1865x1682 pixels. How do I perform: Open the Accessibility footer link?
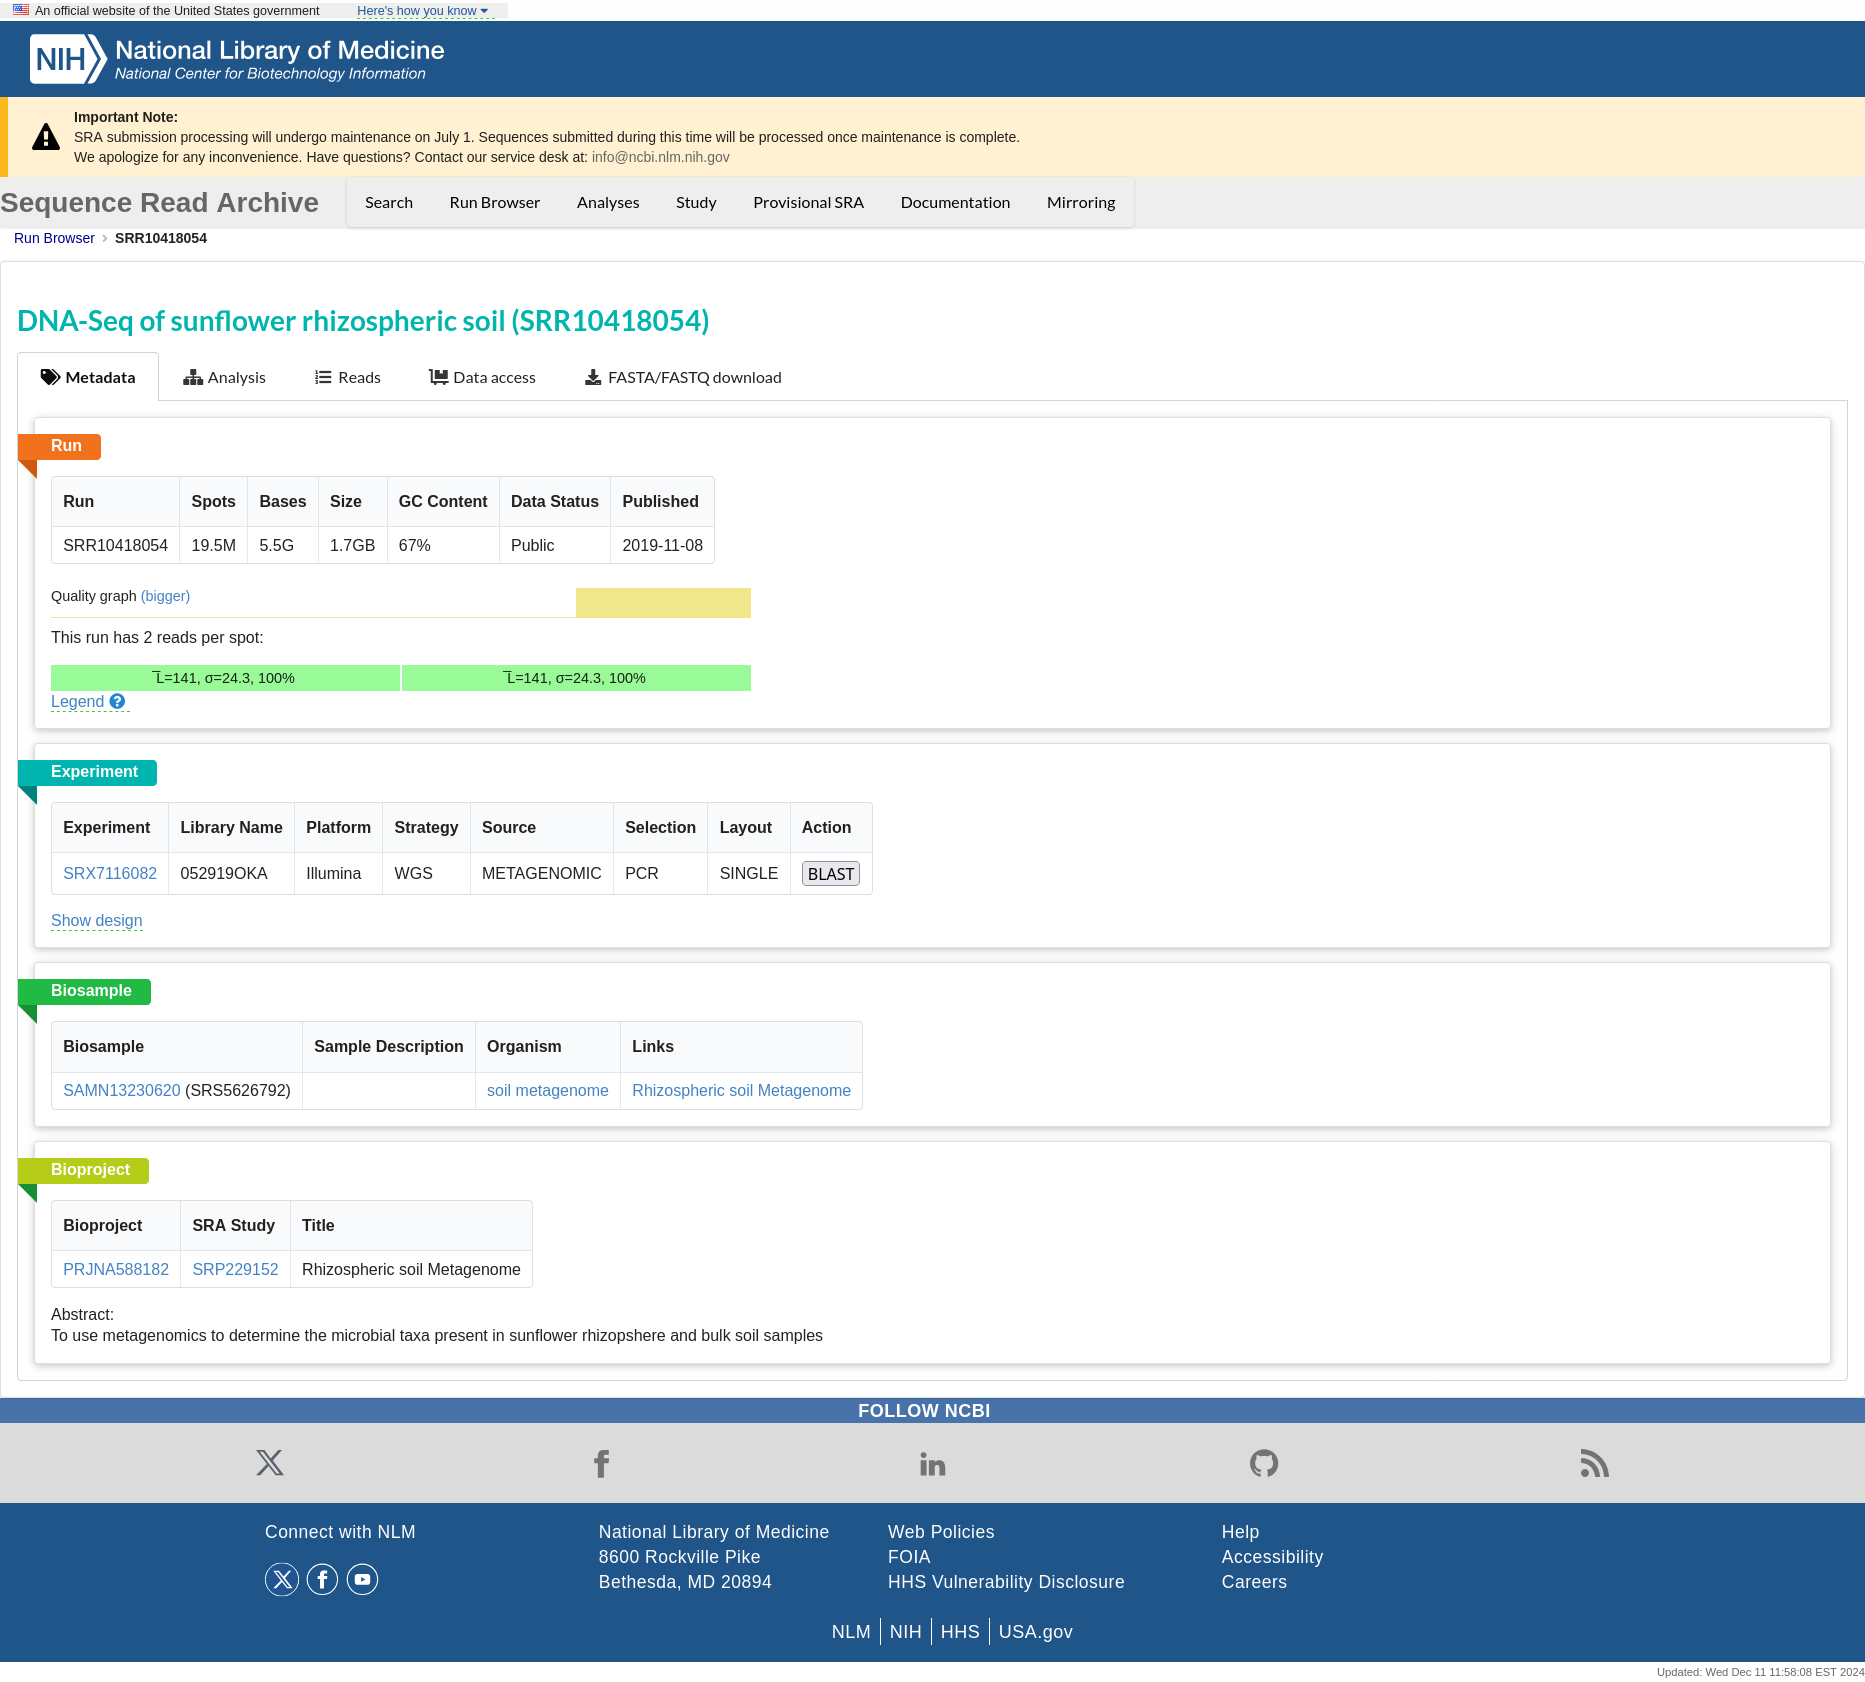pos(1272,1557)
